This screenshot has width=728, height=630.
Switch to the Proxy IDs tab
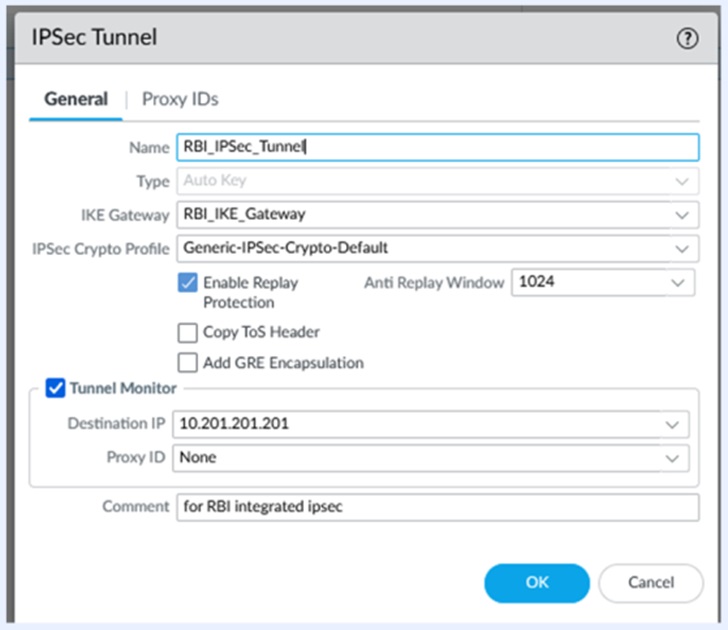click(180, 99)
